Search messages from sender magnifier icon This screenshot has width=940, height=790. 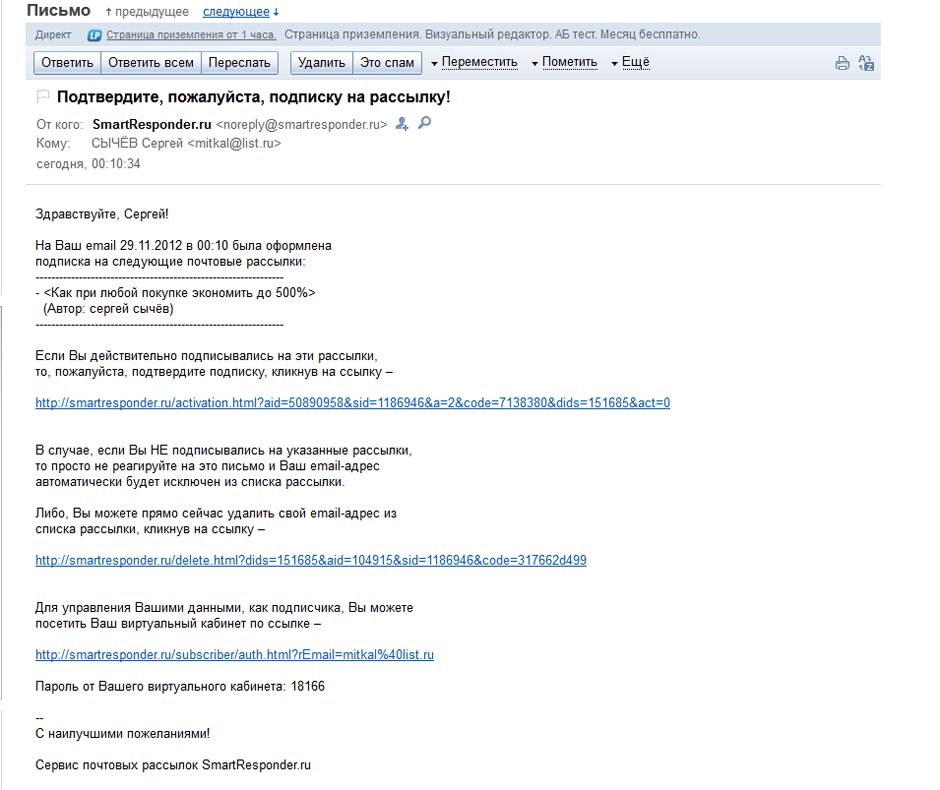pos(424,124)
